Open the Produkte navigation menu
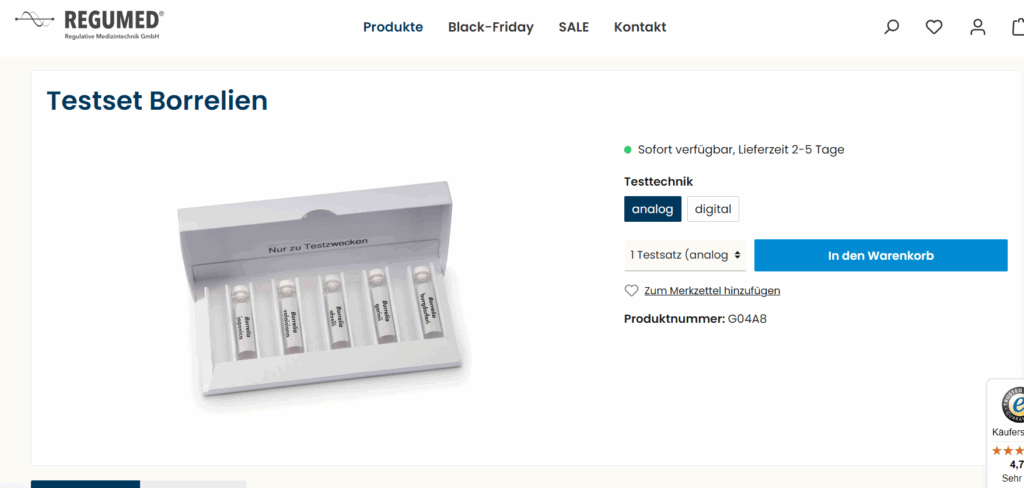This screenshot has height=488, width=1024. tap(393, 27)
